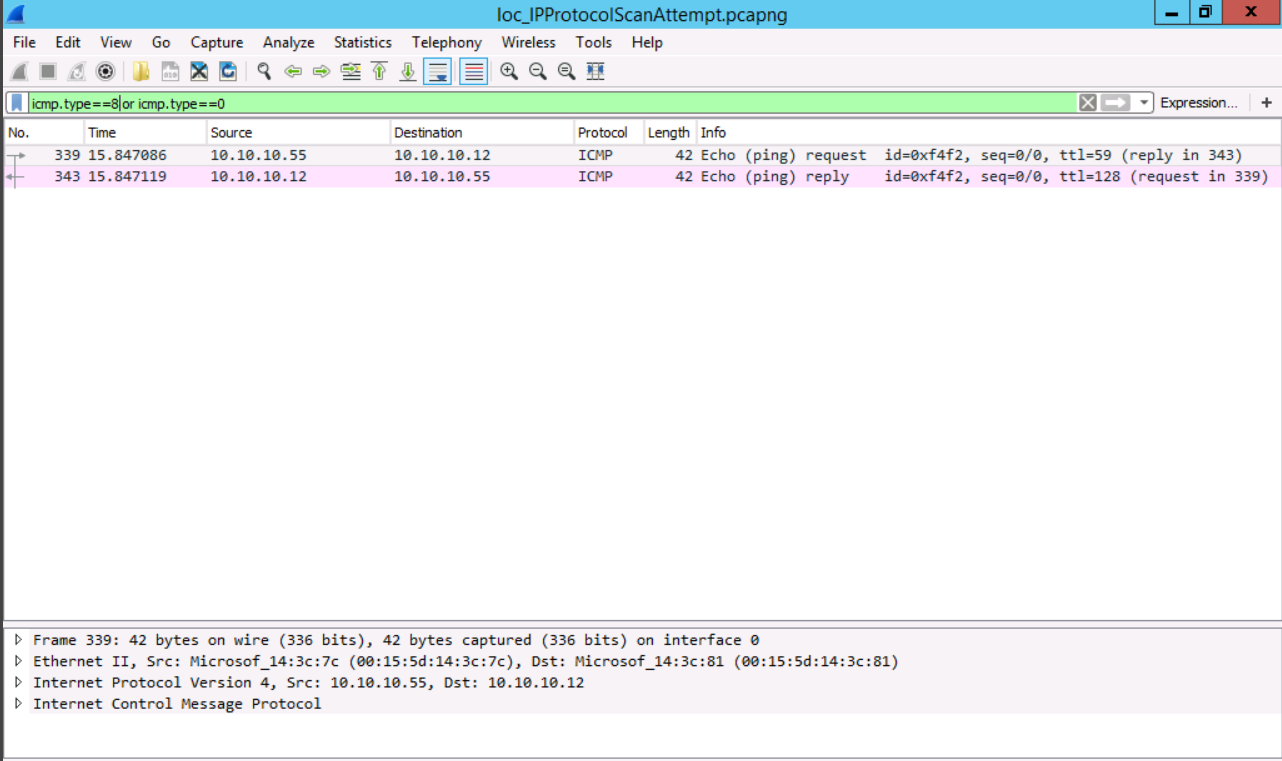The height and width of the screenshot is (761, 1282).
Task: Expand Internet Protocol Version 4 row
Action: (18, 682)
